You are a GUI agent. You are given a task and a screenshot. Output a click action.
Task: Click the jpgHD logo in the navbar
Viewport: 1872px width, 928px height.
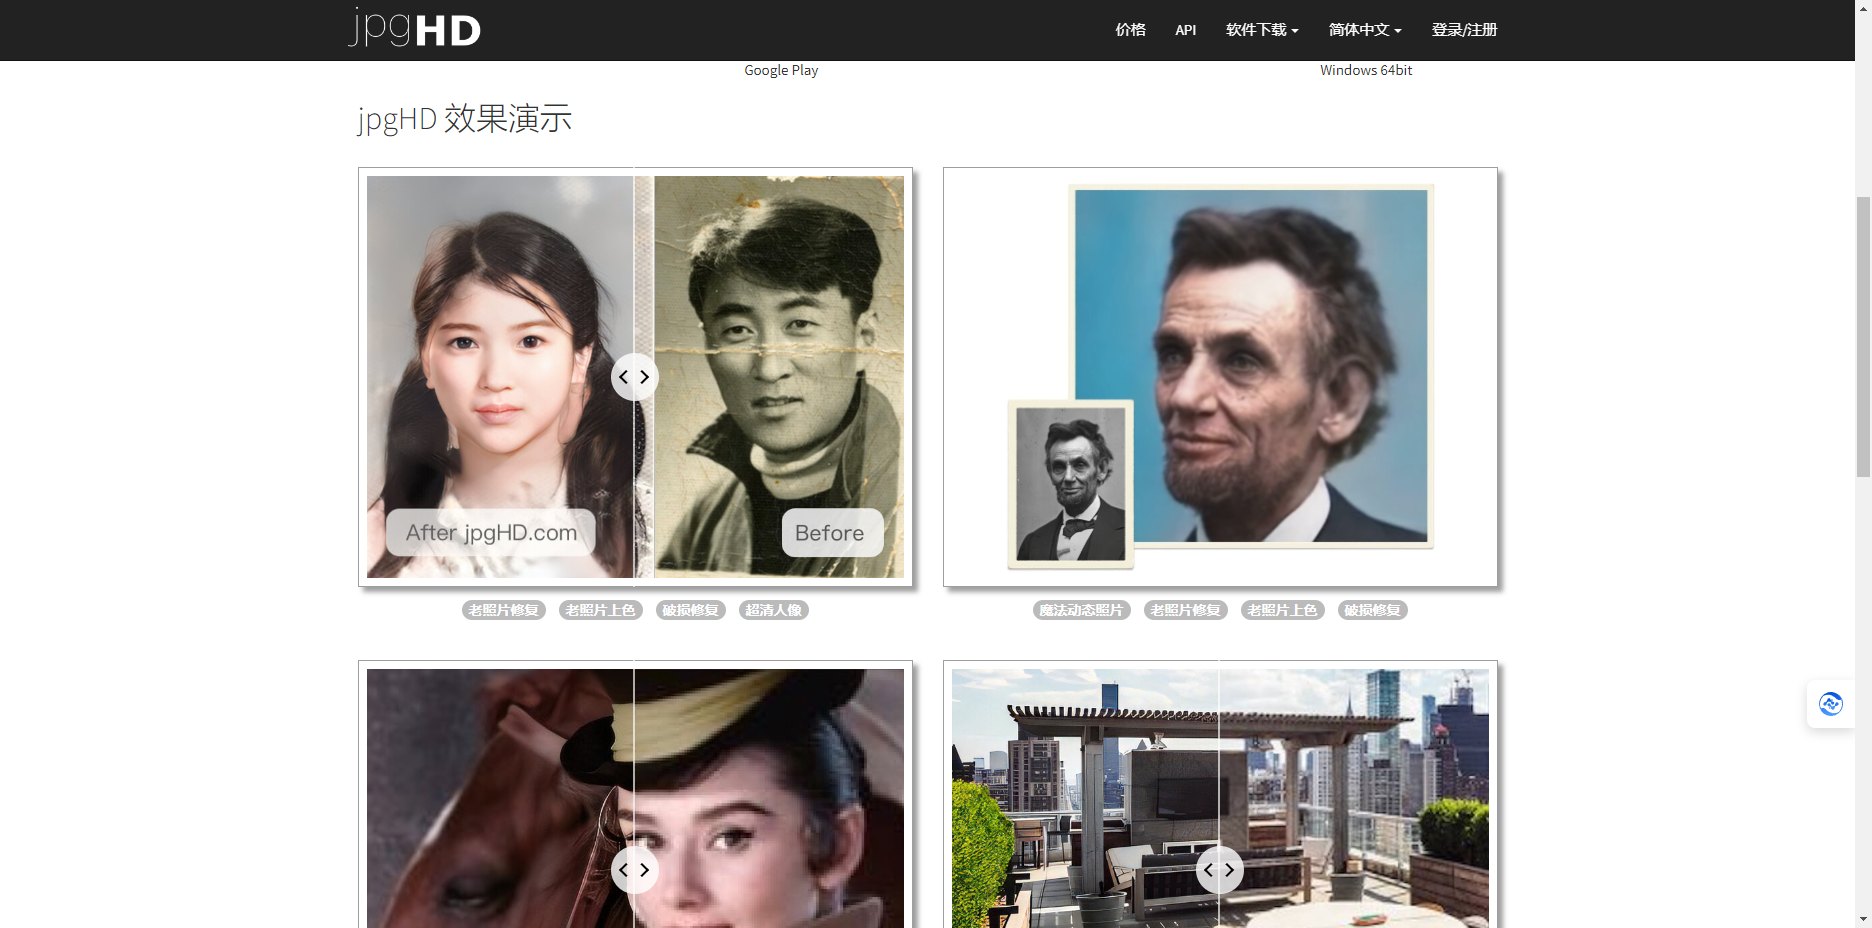tap(414, 29)
